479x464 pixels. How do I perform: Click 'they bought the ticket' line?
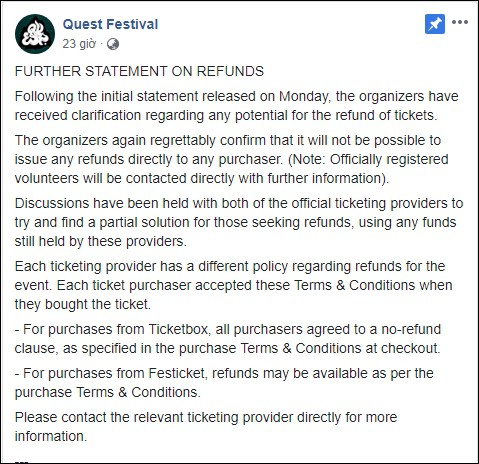tap(83, 304)
